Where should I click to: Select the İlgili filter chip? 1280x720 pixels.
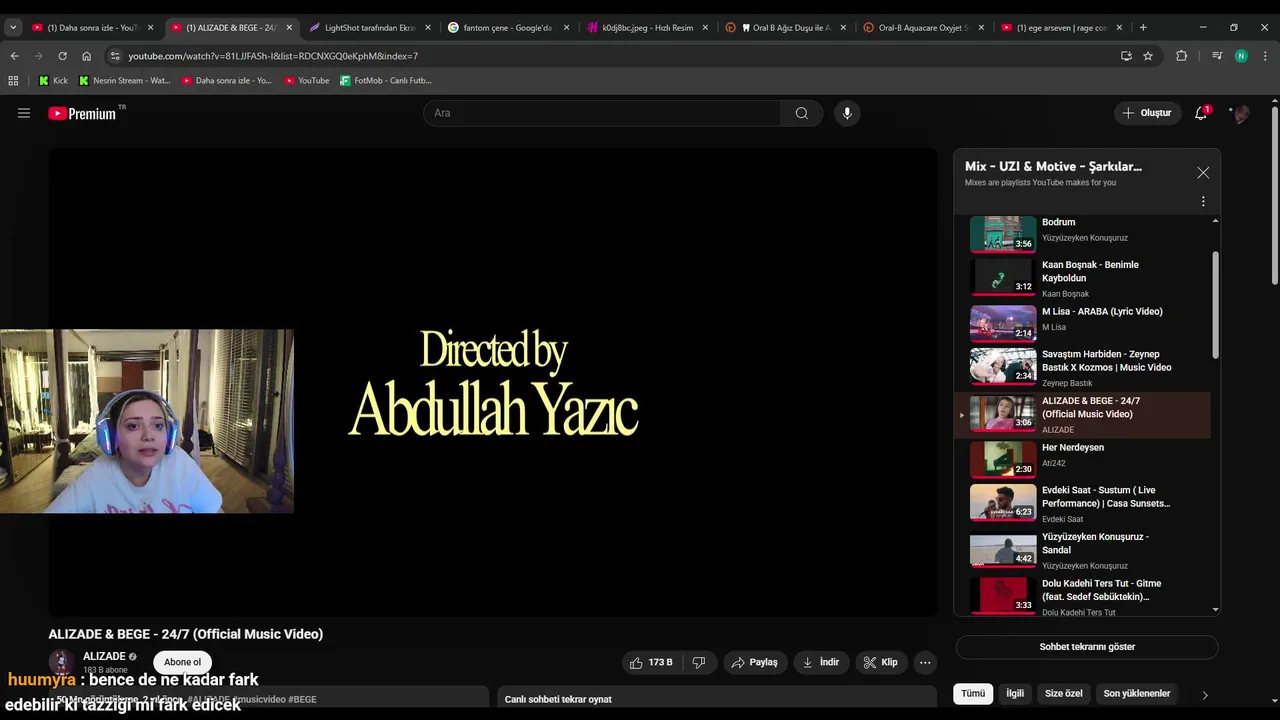[x=1015, y=693]
